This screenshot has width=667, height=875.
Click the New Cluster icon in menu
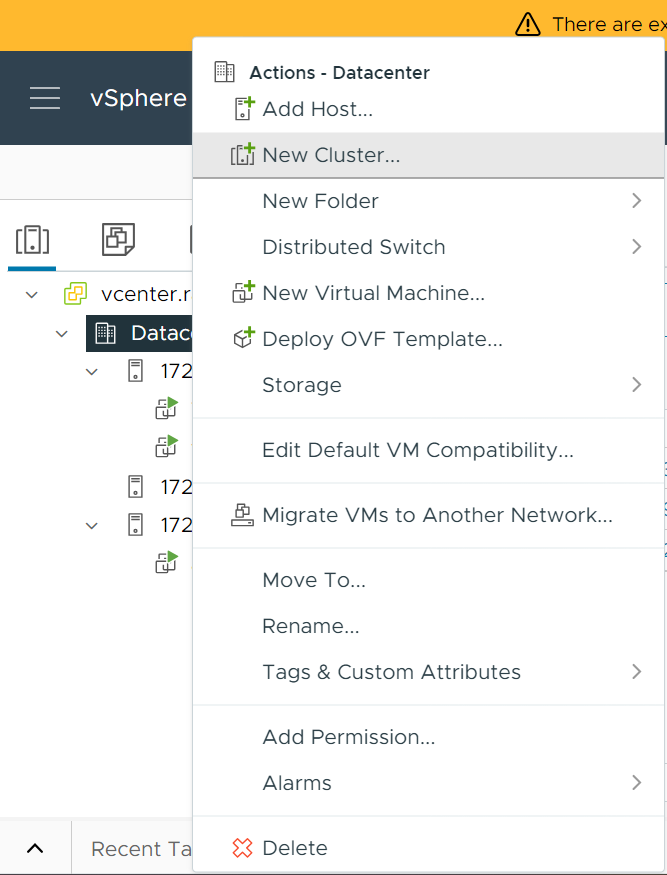click(x=243, y=155)
